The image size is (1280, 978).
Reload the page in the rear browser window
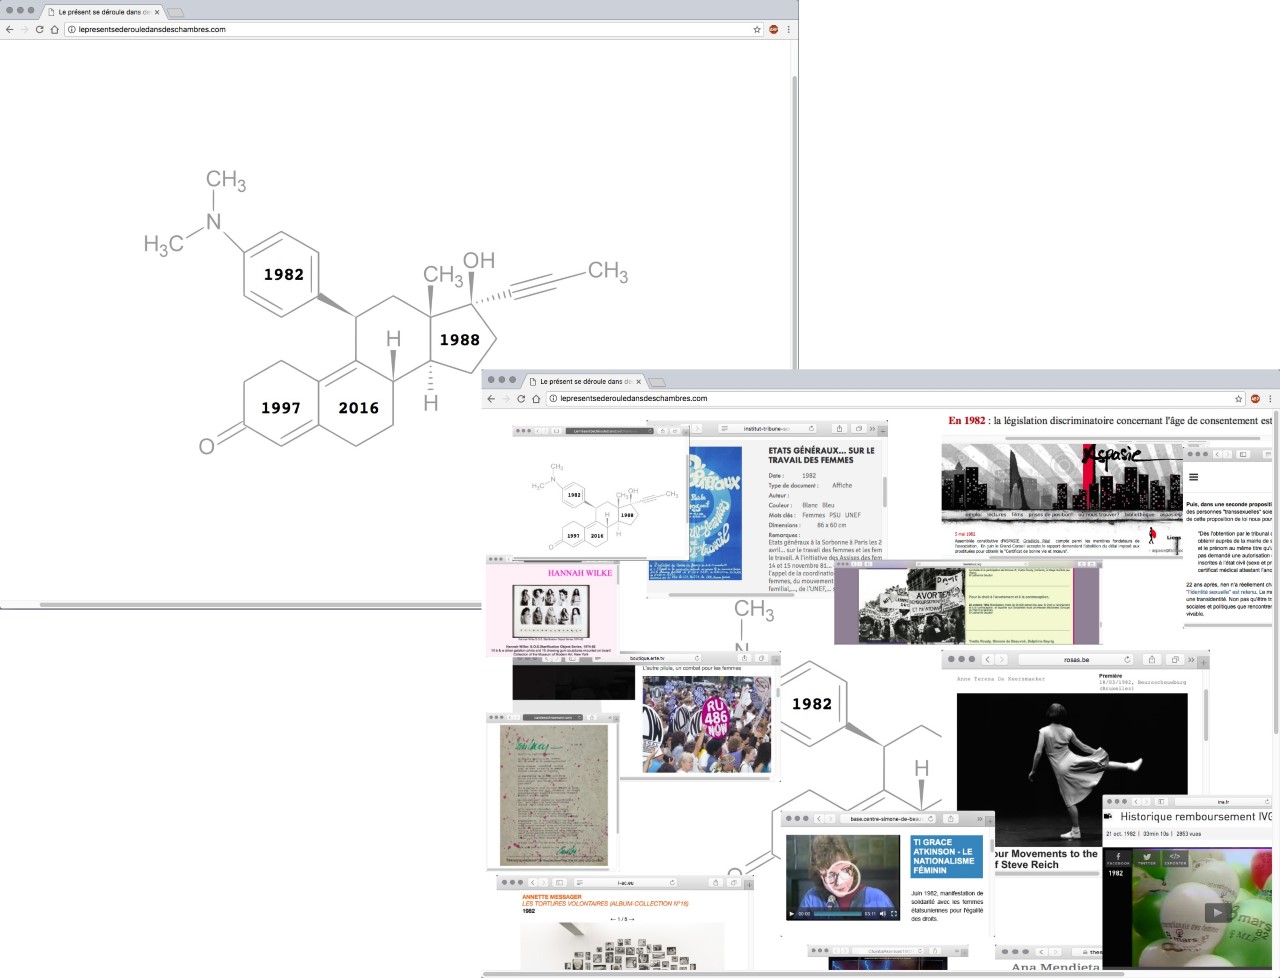point(39,29)
